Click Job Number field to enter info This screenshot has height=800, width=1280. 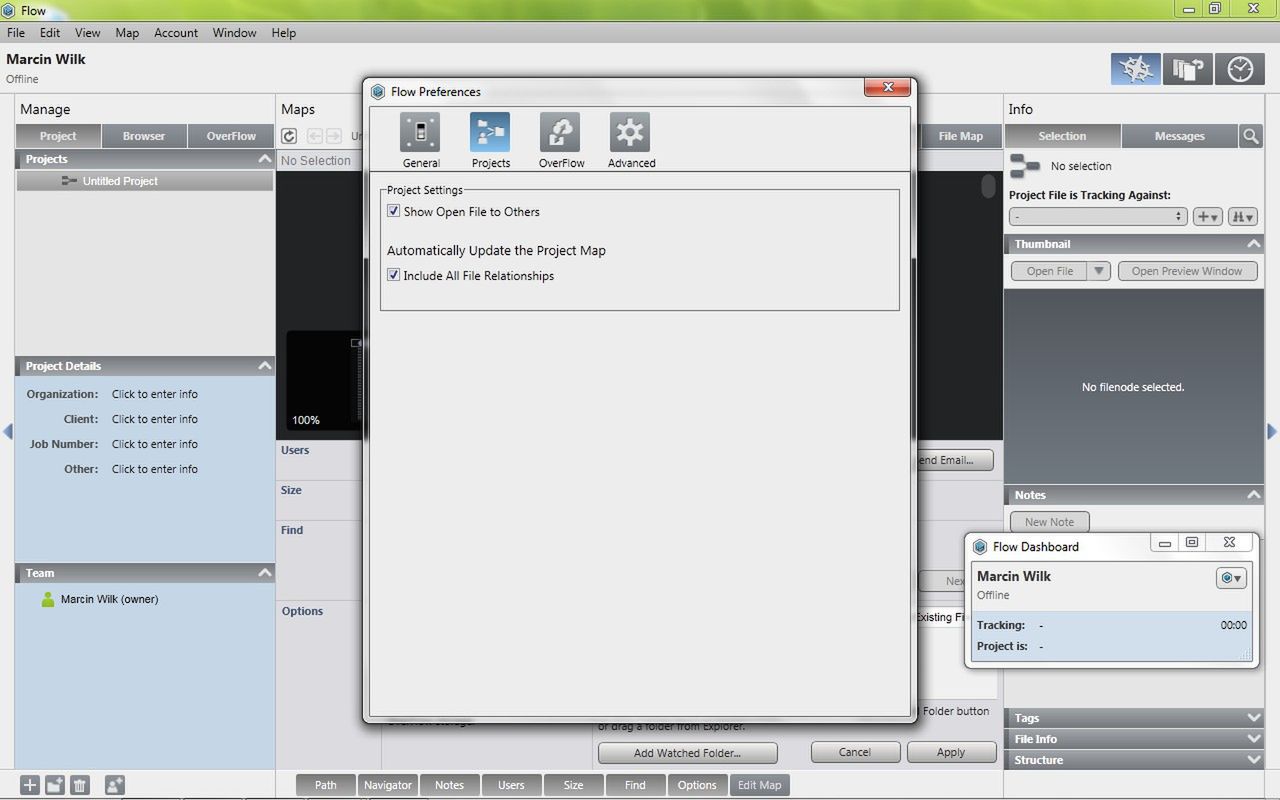tap(155, 444)
